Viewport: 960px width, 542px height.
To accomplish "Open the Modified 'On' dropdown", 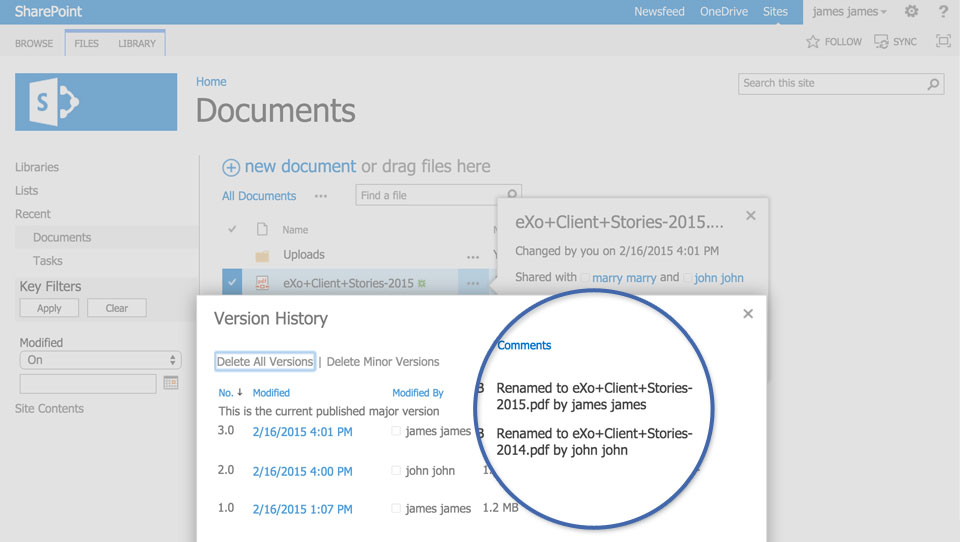I will 100,360.
